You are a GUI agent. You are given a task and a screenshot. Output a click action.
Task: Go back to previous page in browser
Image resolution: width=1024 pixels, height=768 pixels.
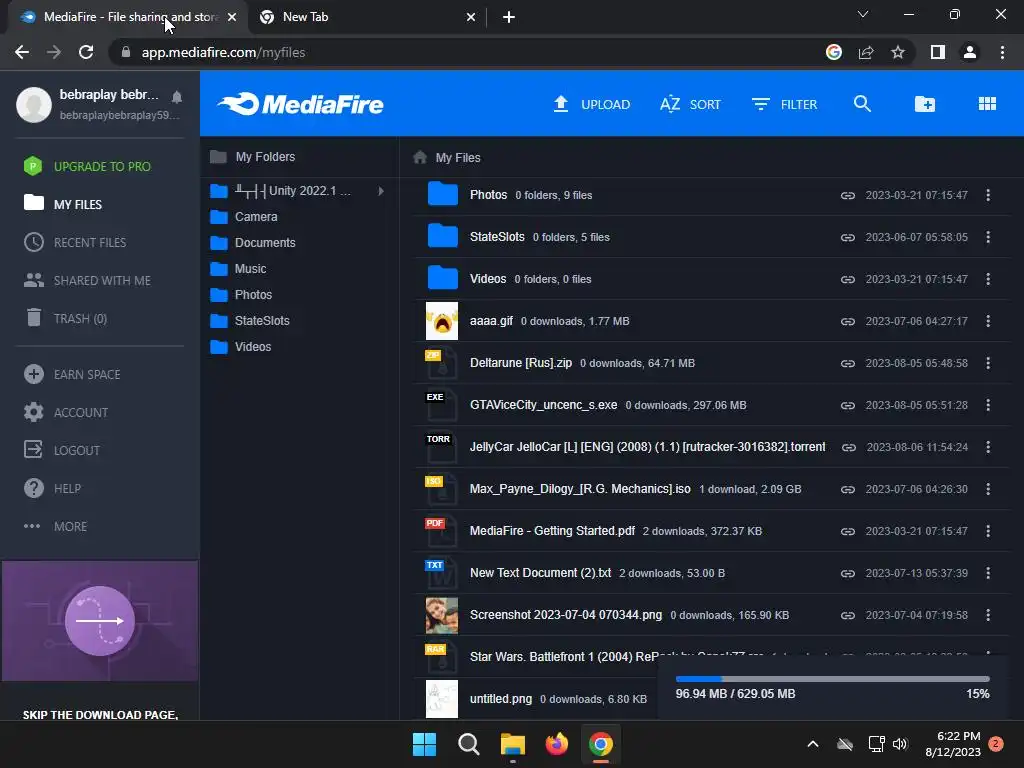22,52
